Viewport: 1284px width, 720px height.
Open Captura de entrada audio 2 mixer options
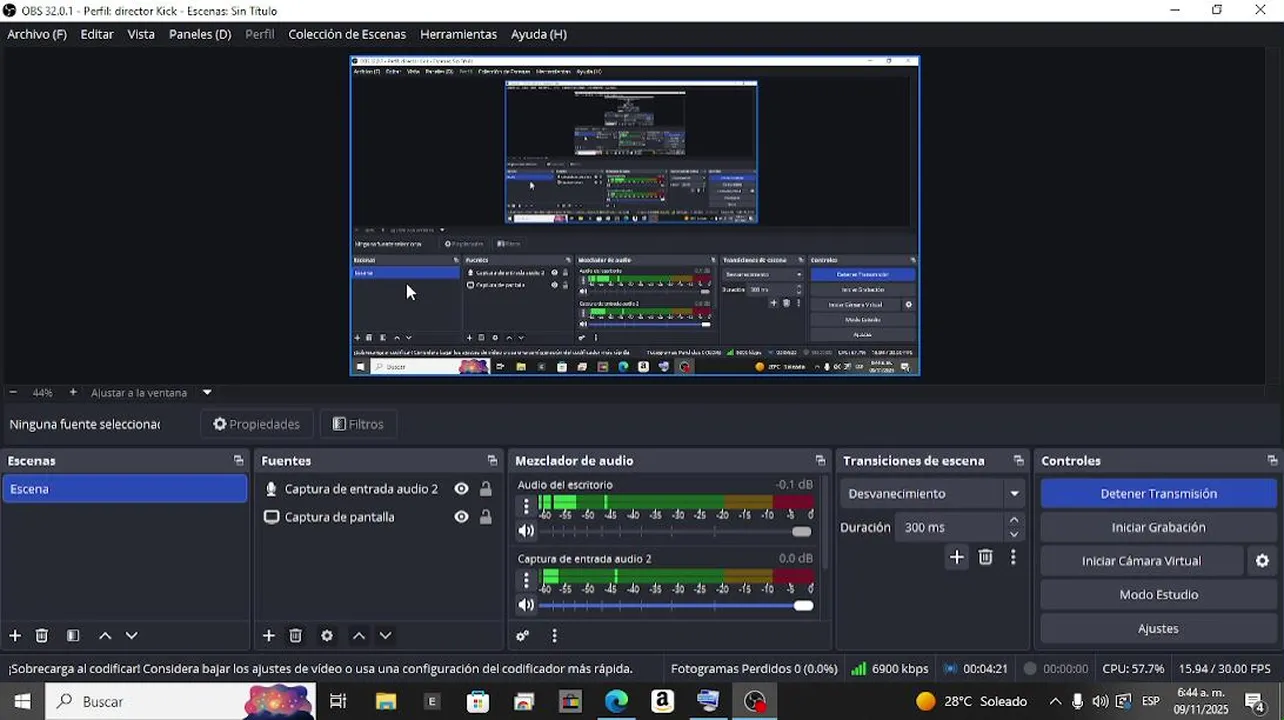(527, 580)
